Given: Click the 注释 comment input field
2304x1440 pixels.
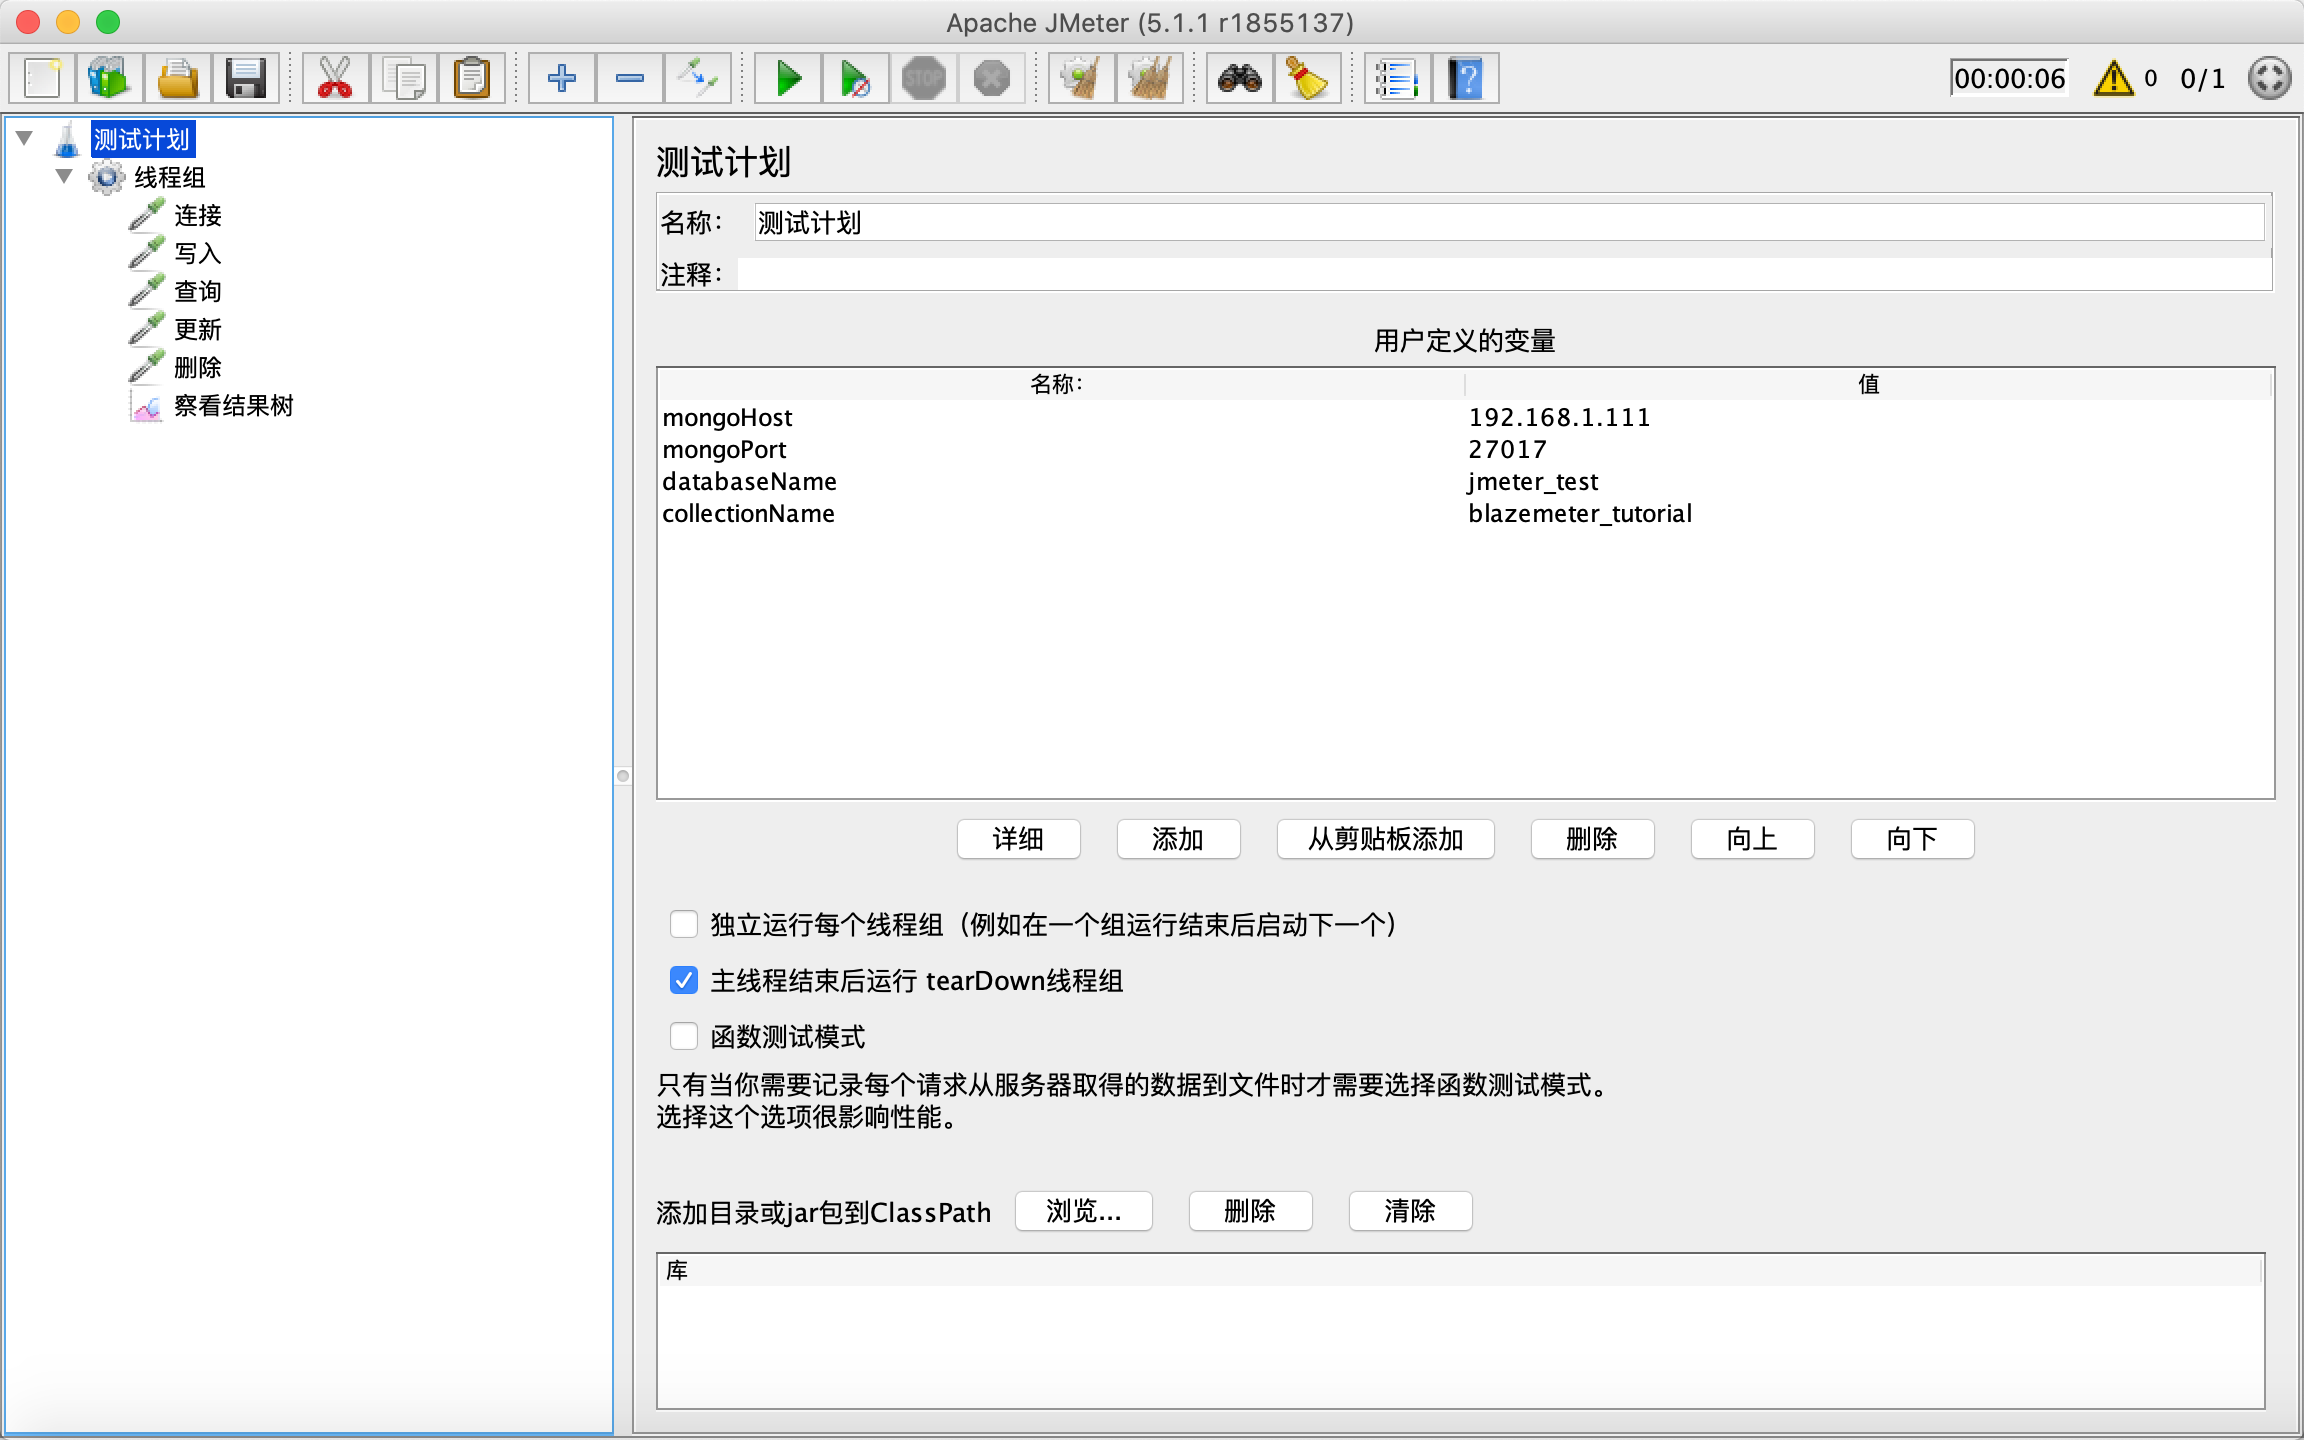Looking at the screenshot, I should click(1504, 274).
